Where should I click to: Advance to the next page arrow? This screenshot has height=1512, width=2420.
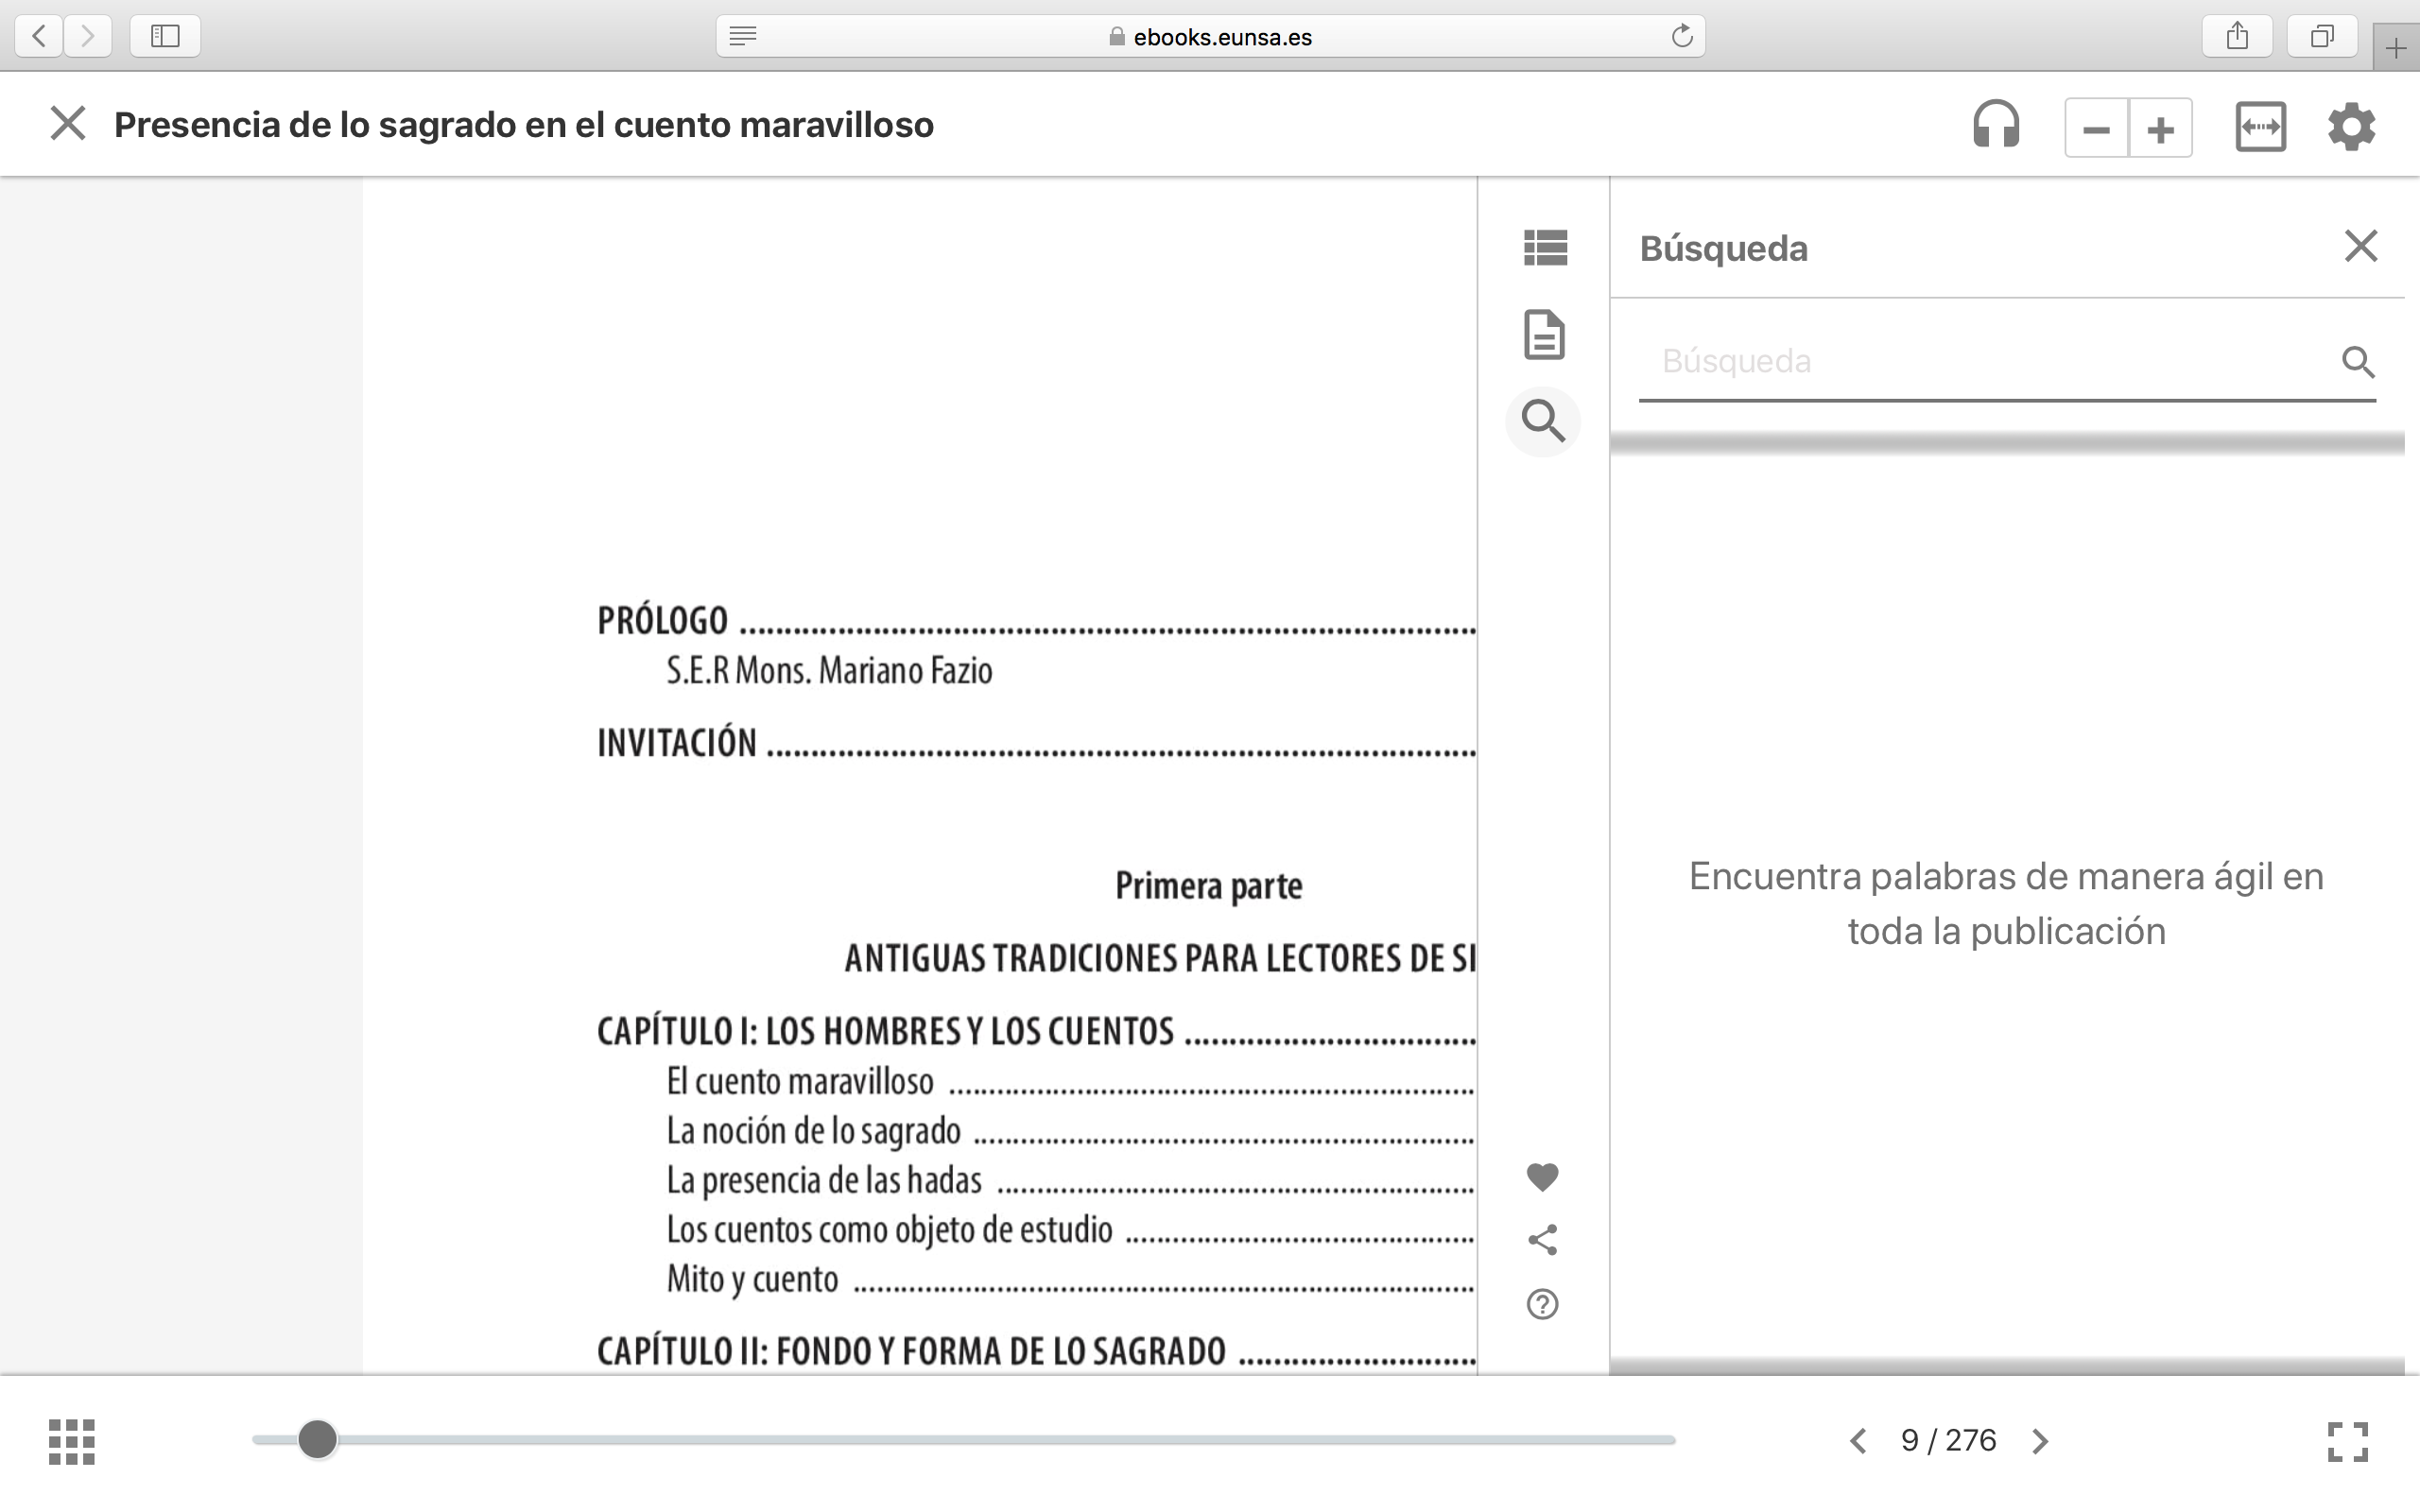pyautogui.click(x=2040, y=1441)
